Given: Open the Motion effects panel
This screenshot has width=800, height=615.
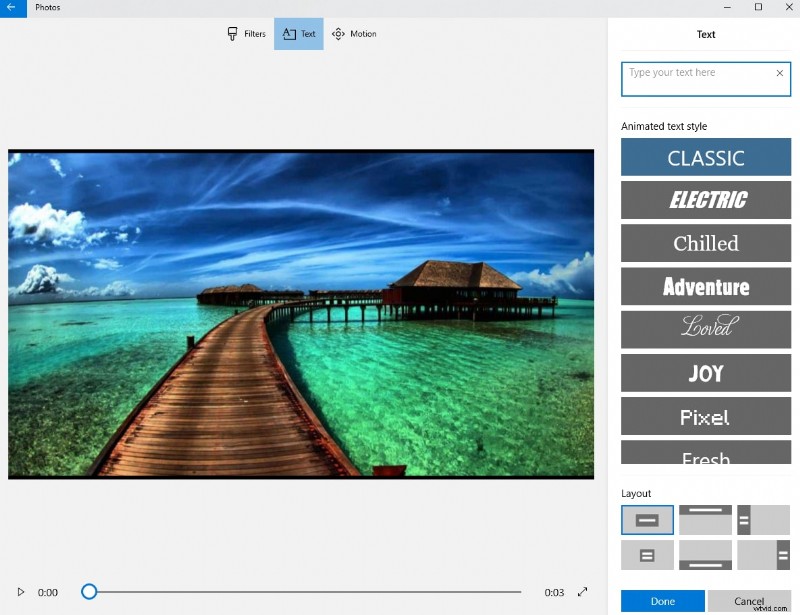Looking at the screenshot, I should [x=354, y=33].
